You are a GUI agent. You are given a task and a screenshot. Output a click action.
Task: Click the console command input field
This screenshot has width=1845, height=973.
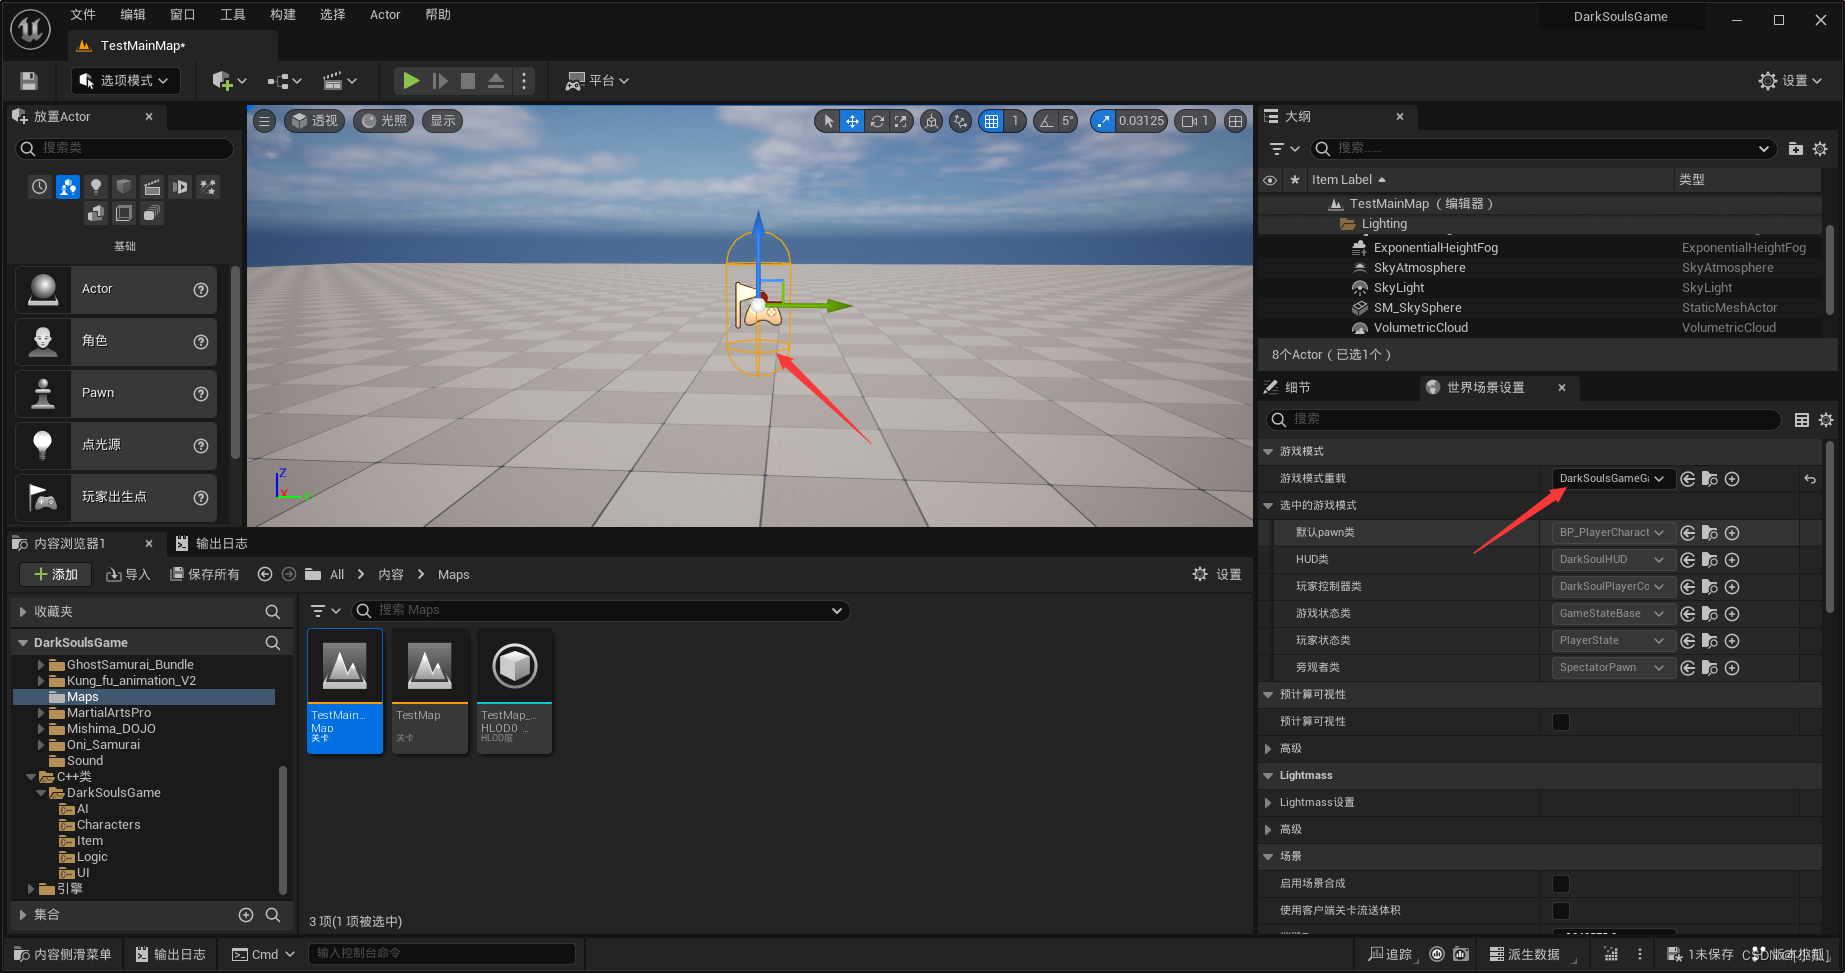(442, 954)
